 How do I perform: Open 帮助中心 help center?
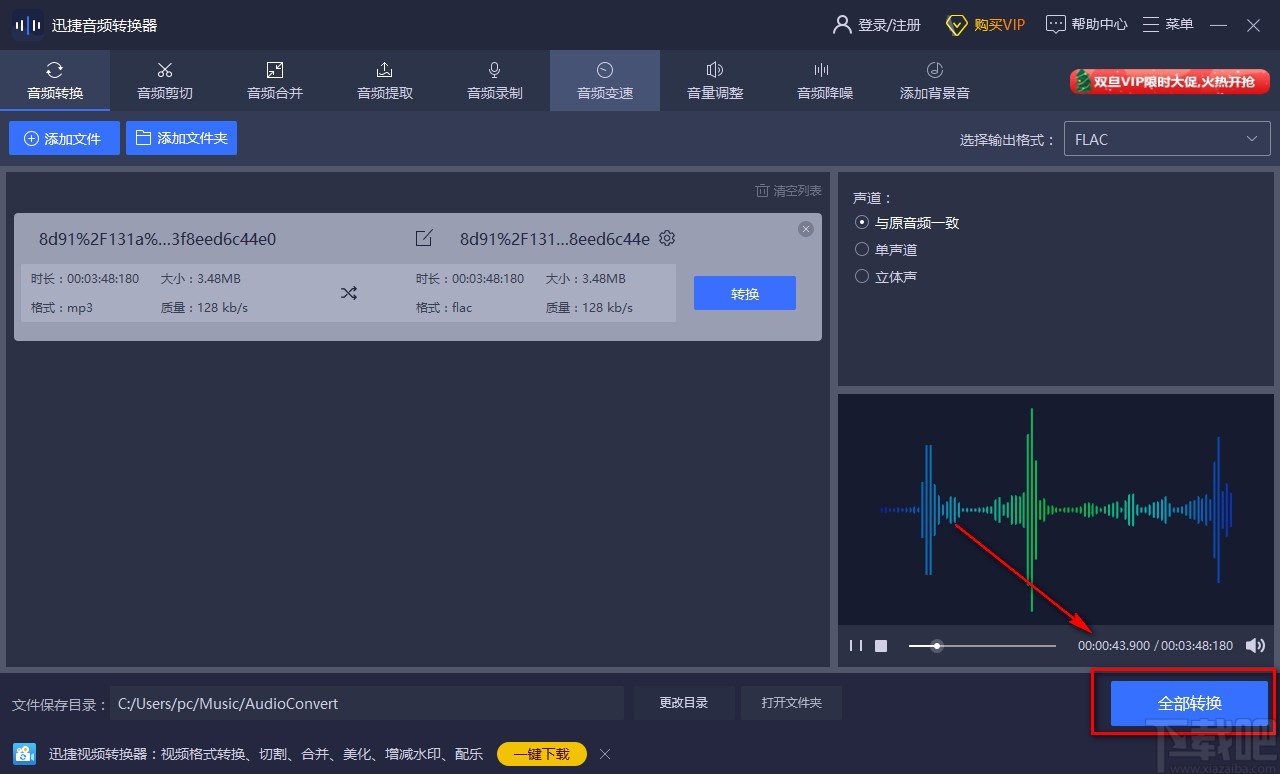pos(1086,24)
